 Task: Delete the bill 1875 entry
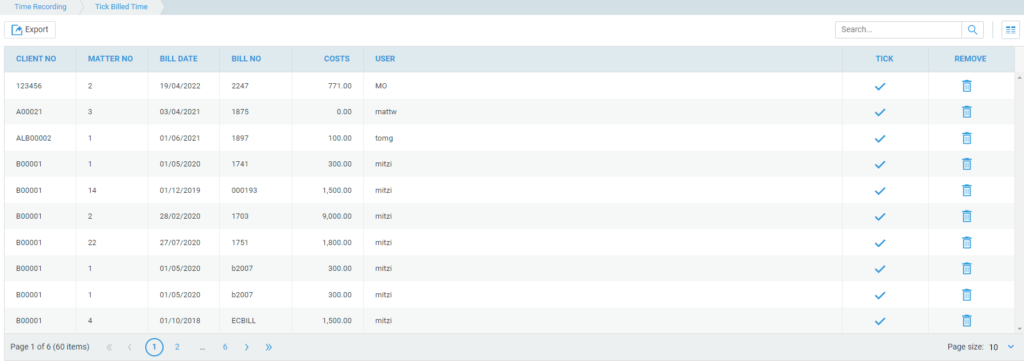(967, 112)
